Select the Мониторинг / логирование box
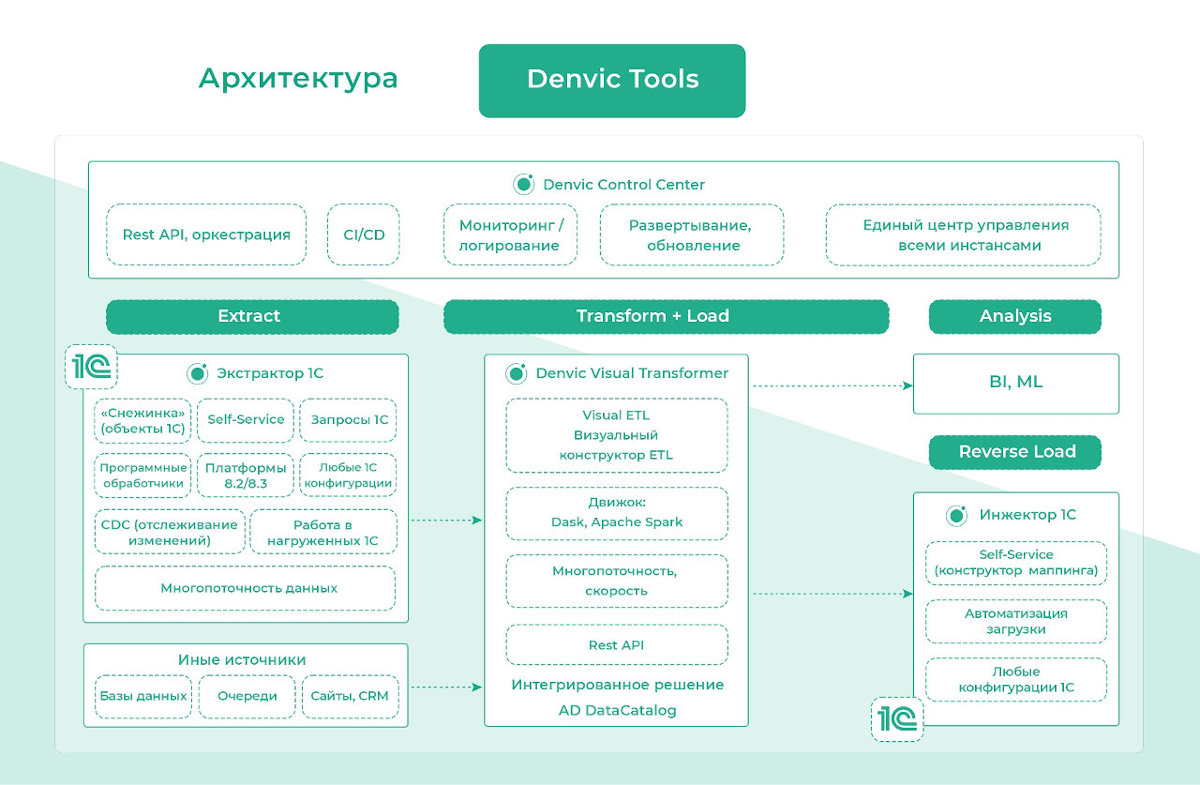 pyautogui.click(x=510, y=235)
